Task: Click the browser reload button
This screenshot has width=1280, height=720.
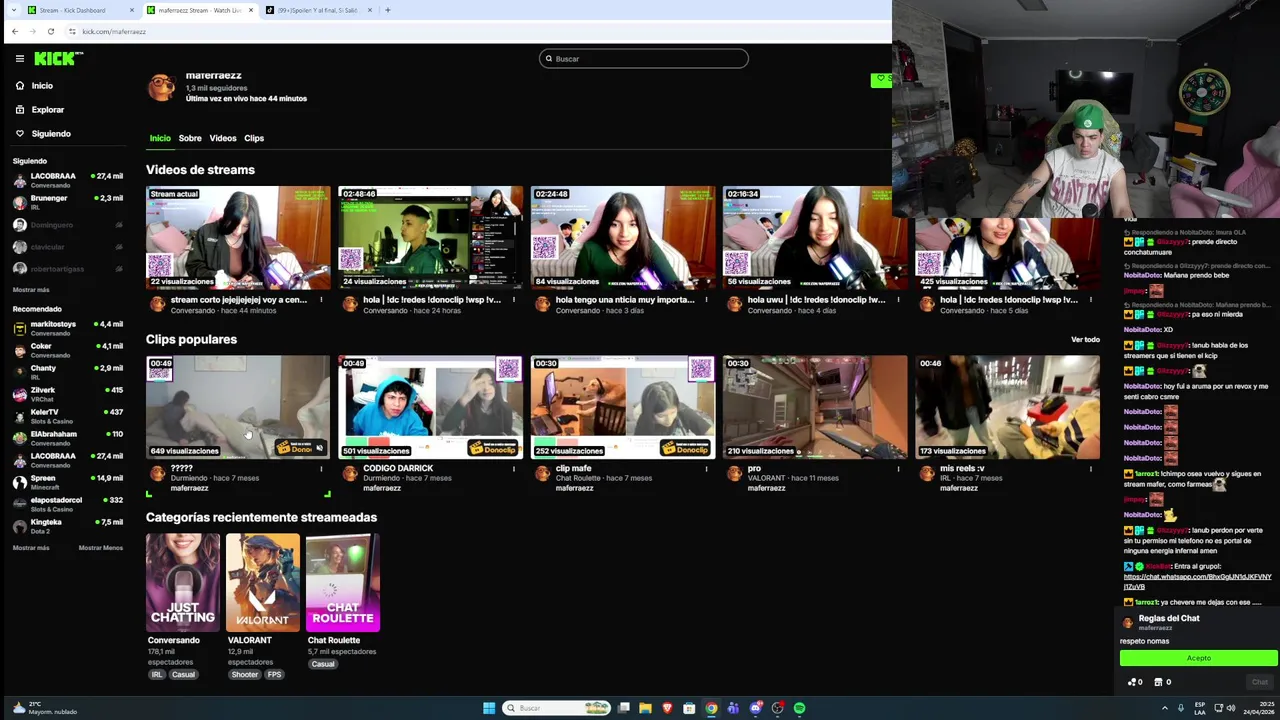Action: point(51,31)
